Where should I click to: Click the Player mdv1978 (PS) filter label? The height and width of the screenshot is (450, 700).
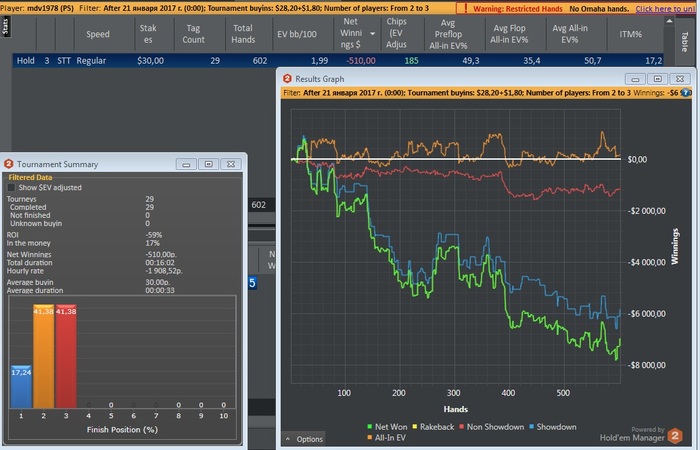pyautogui.click(x=37, y=8)
